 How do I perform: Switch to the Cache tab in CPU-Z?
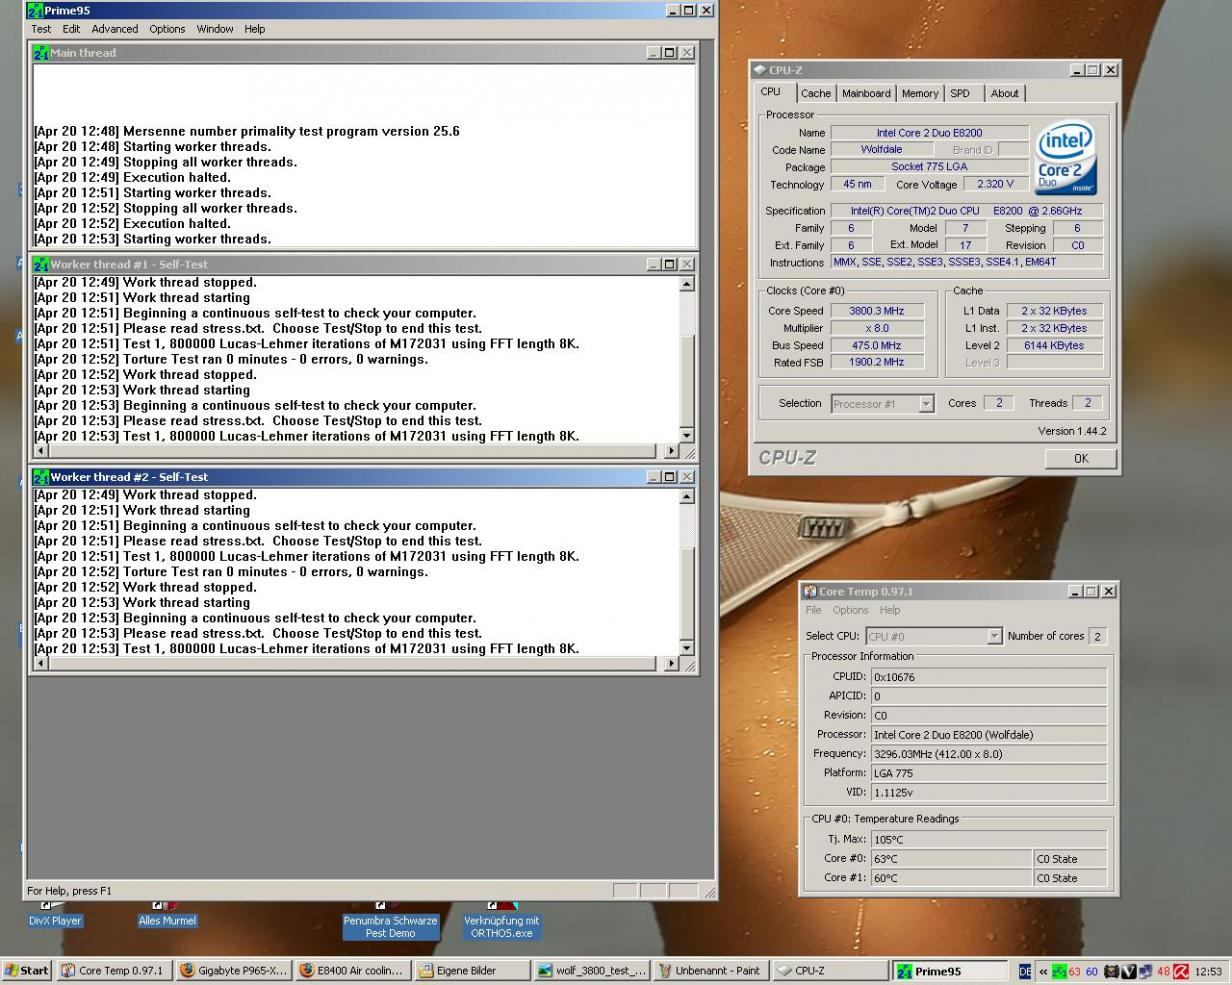[x=815, y=93]
